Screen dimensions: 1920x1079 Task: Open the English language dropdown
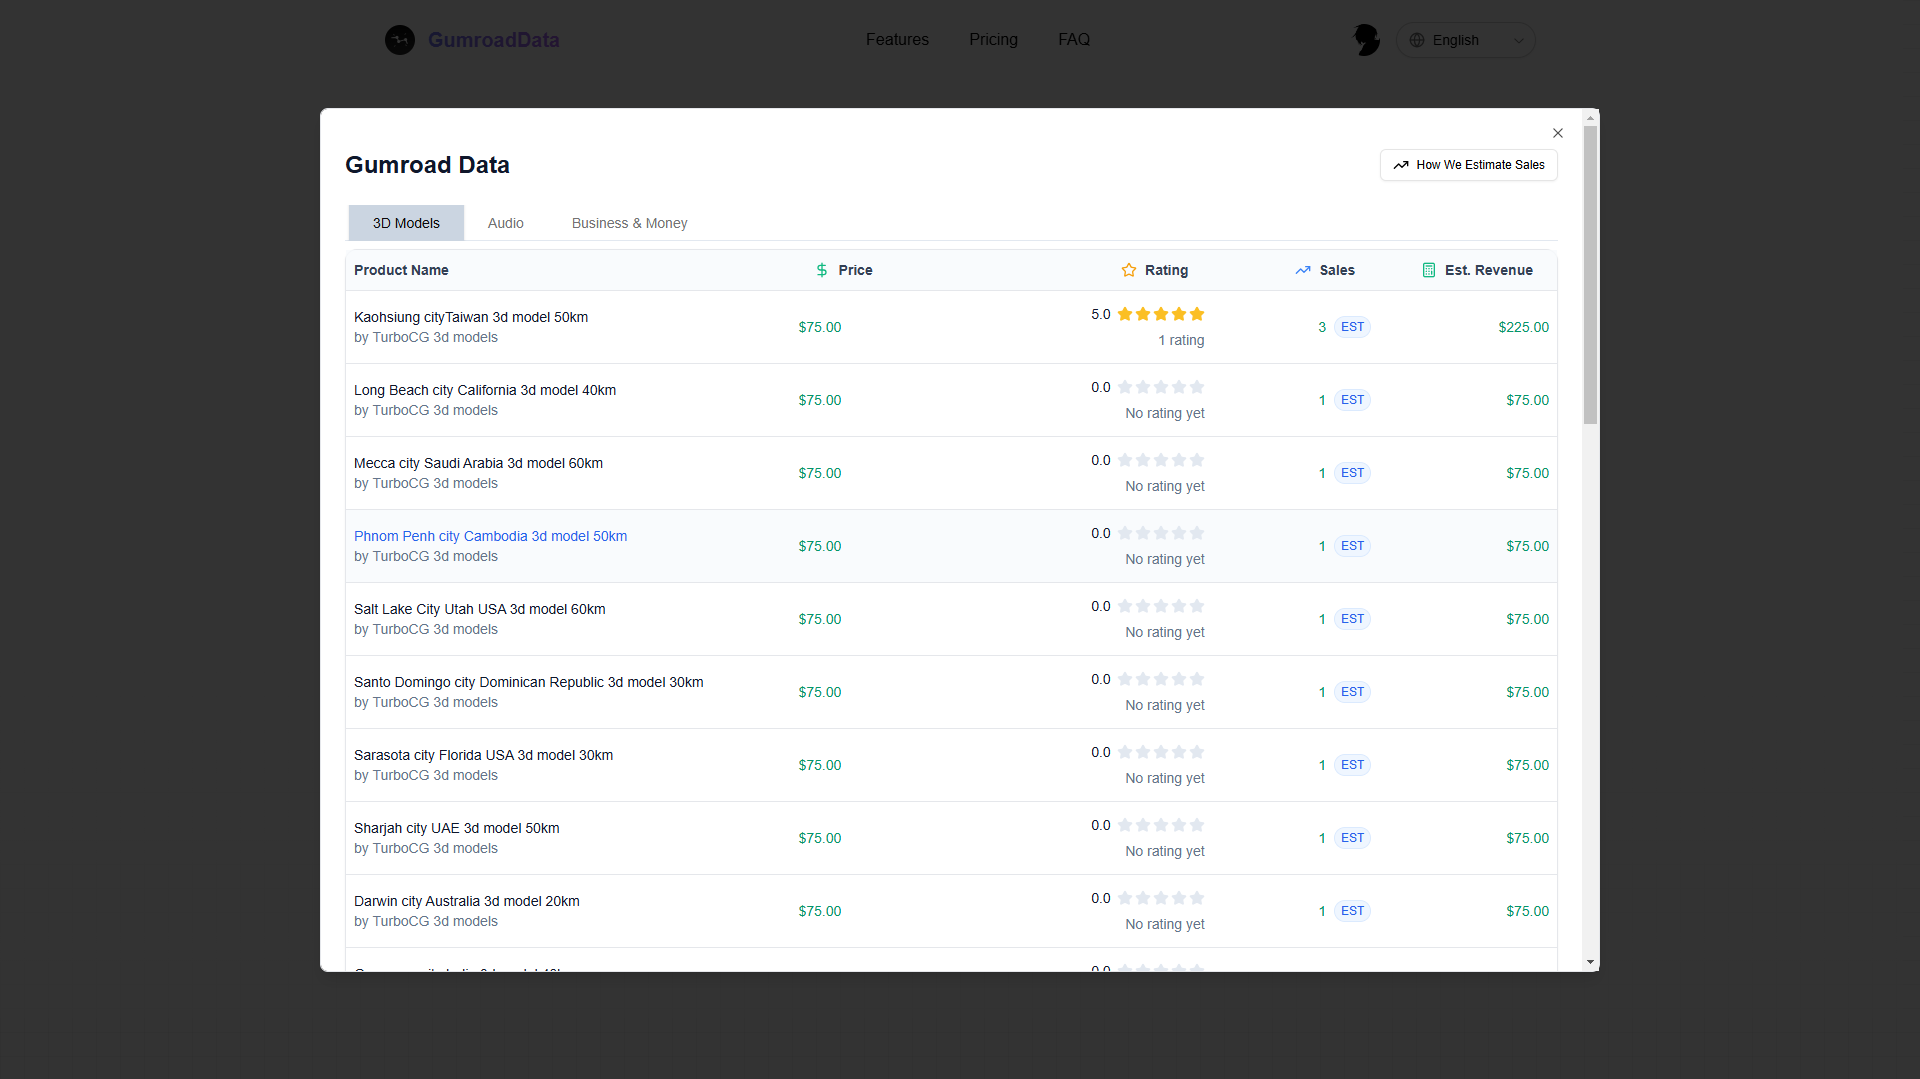point(1466,40)
